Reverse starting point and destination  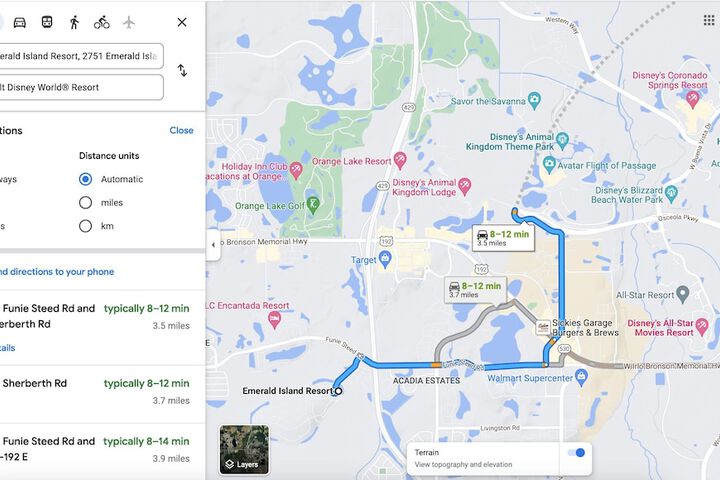[x=182, y=70]
